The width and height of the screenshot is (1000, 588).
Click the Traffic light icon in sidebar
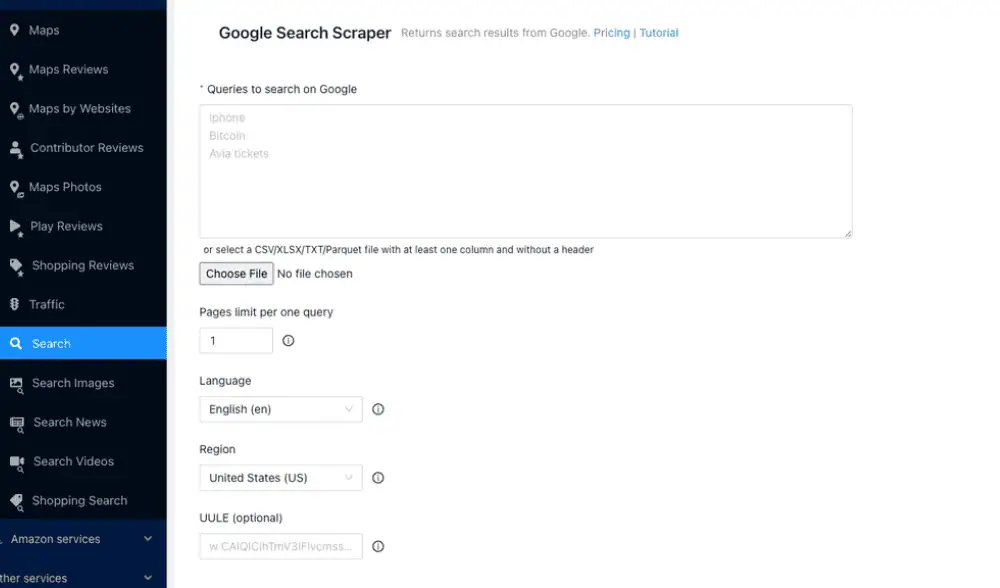15,305
